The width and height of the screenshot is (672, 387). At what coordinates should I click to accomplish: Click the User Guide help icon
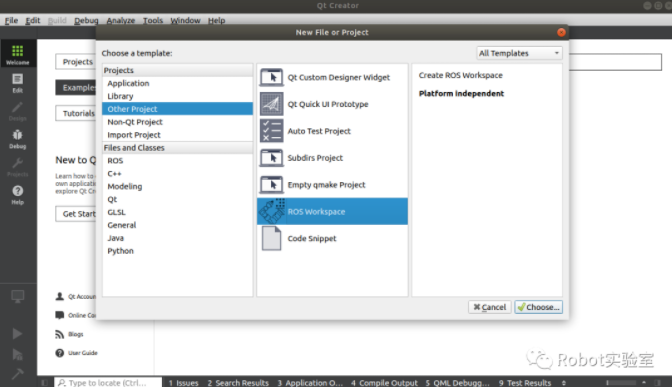point(60,353)
